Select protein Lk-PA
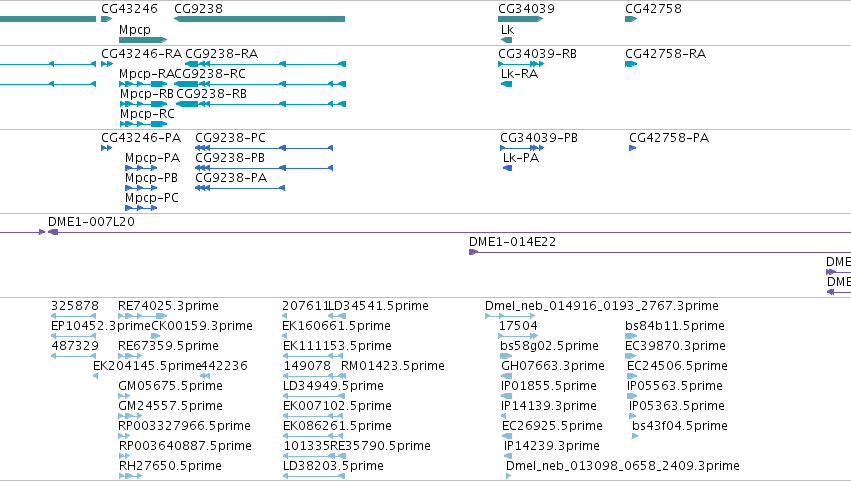This screenshot has width=851, height=481. (x=521, y=158)
